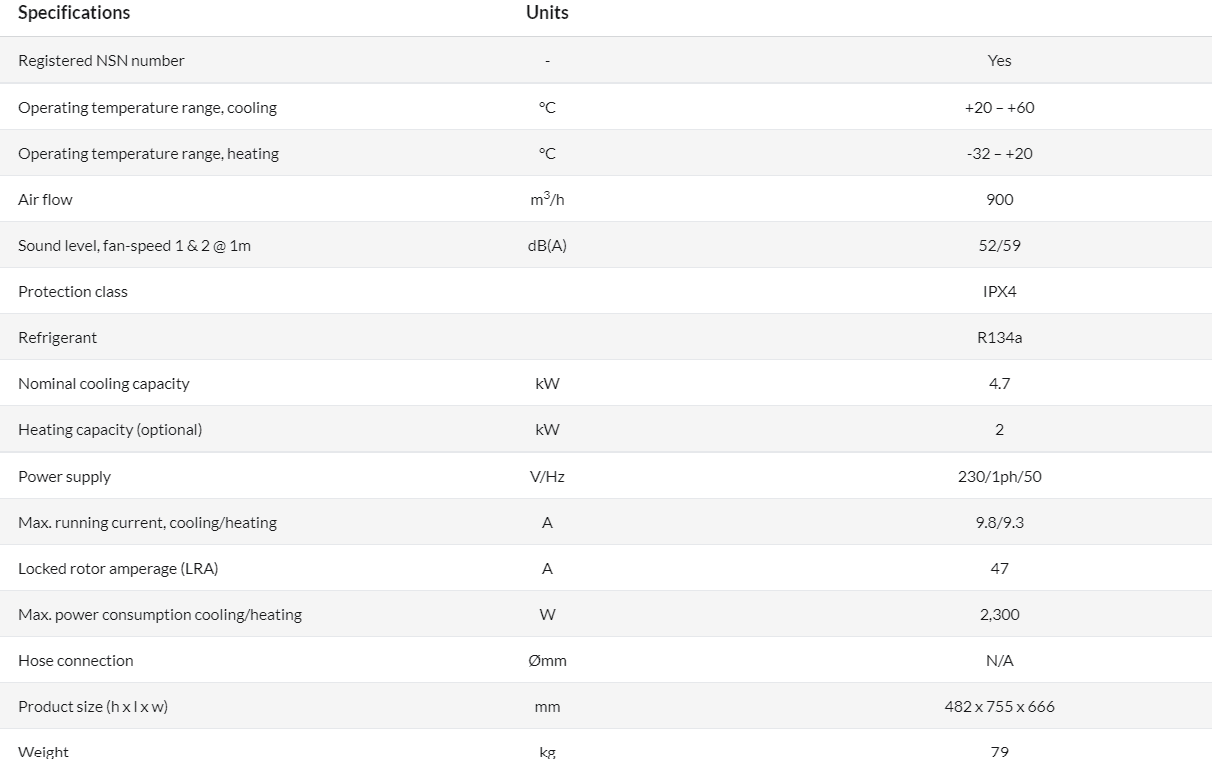1212x759 pixels.
Task: Select the Heating capacity (optional) label
Action: coord(110,429)
